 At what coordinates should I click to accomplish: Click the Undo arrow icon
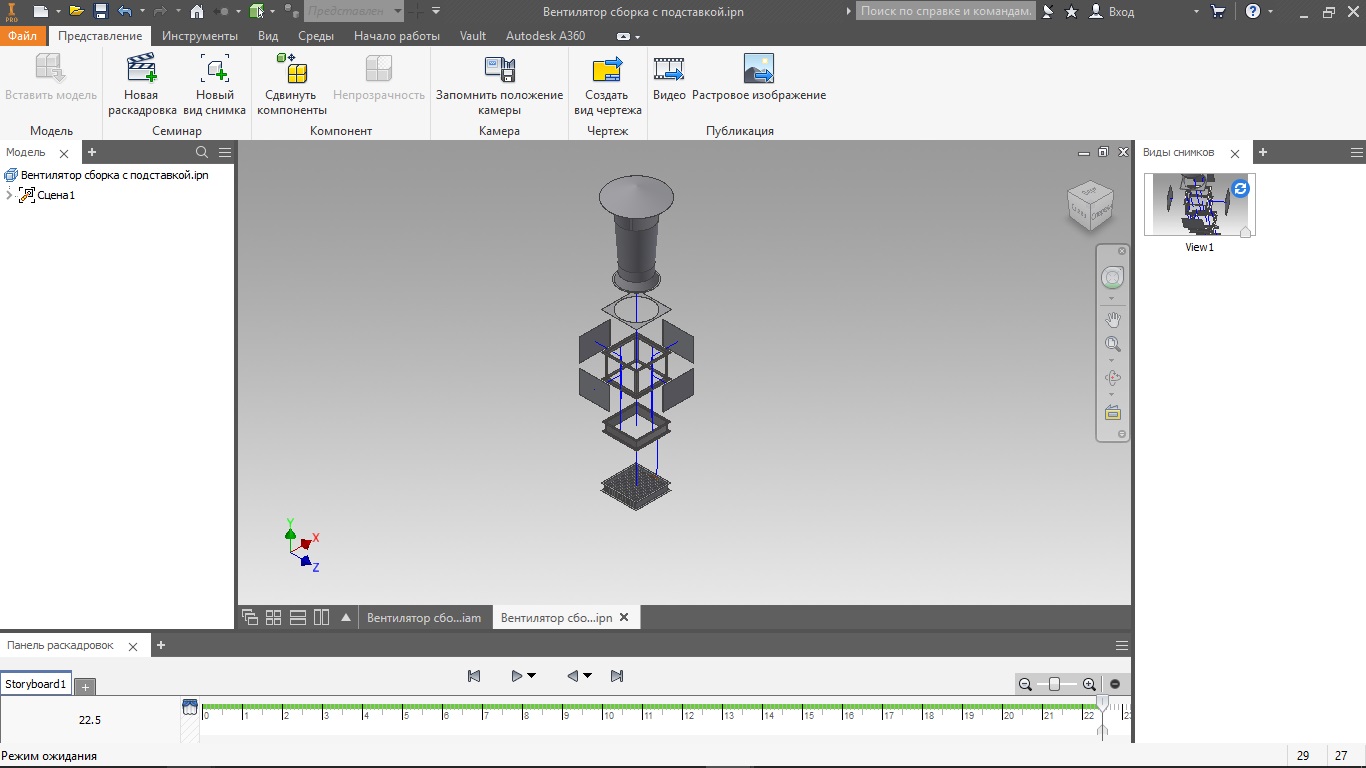pos(125,11)
